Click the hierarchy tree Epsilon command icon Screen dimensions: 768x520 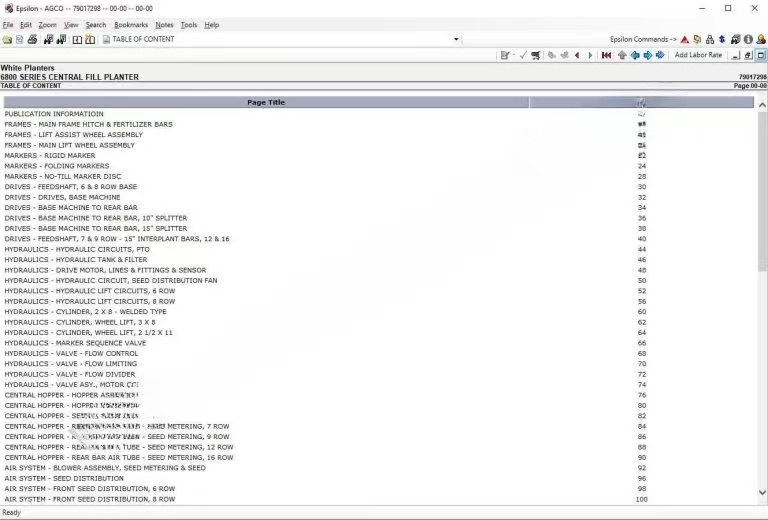710,40
